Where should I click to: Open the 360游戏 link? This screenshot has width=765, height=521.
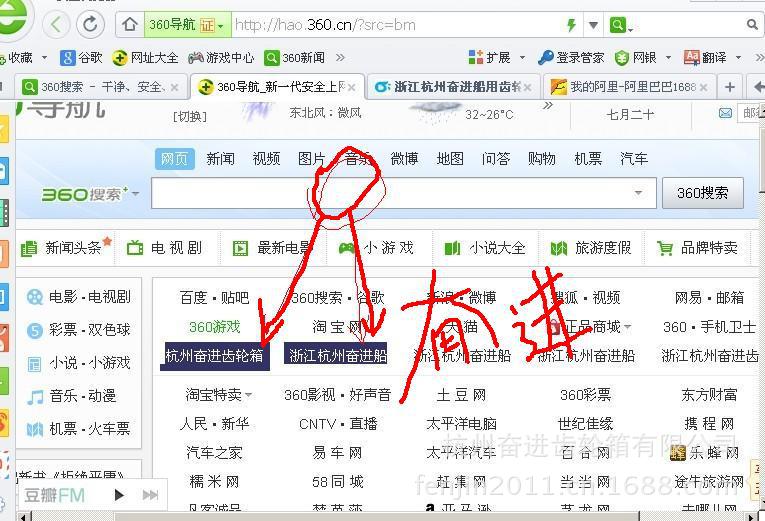215,326
